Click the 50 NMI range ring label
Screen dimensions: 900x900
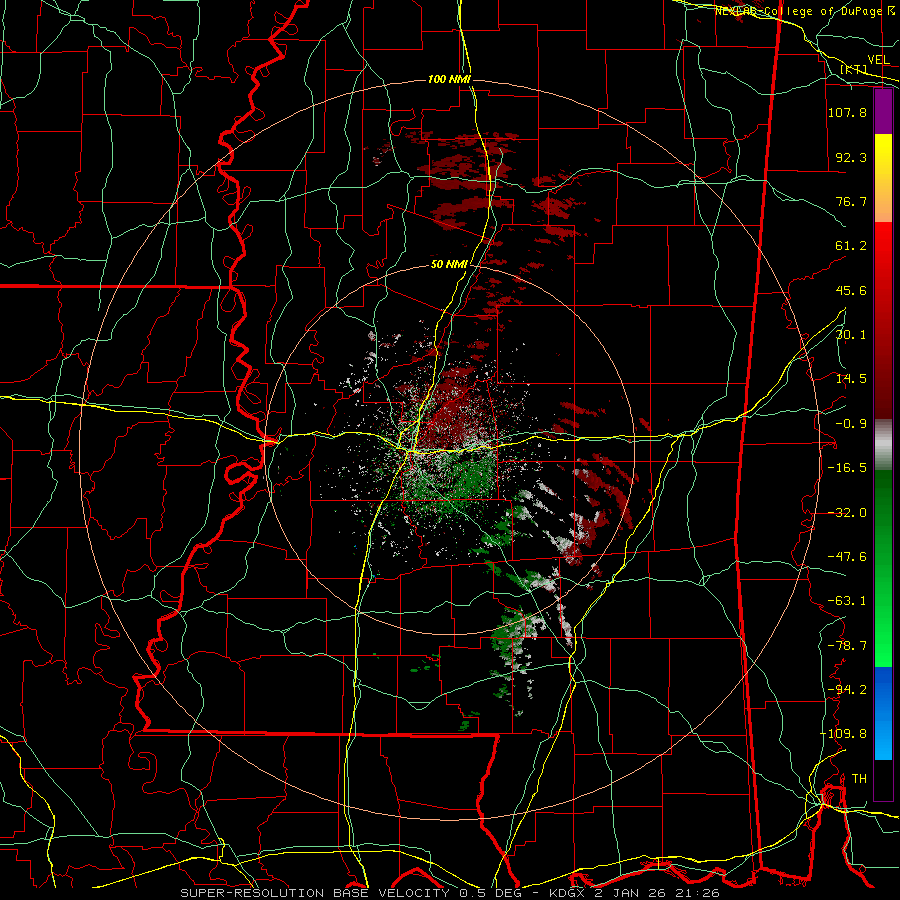click(449, 265)
